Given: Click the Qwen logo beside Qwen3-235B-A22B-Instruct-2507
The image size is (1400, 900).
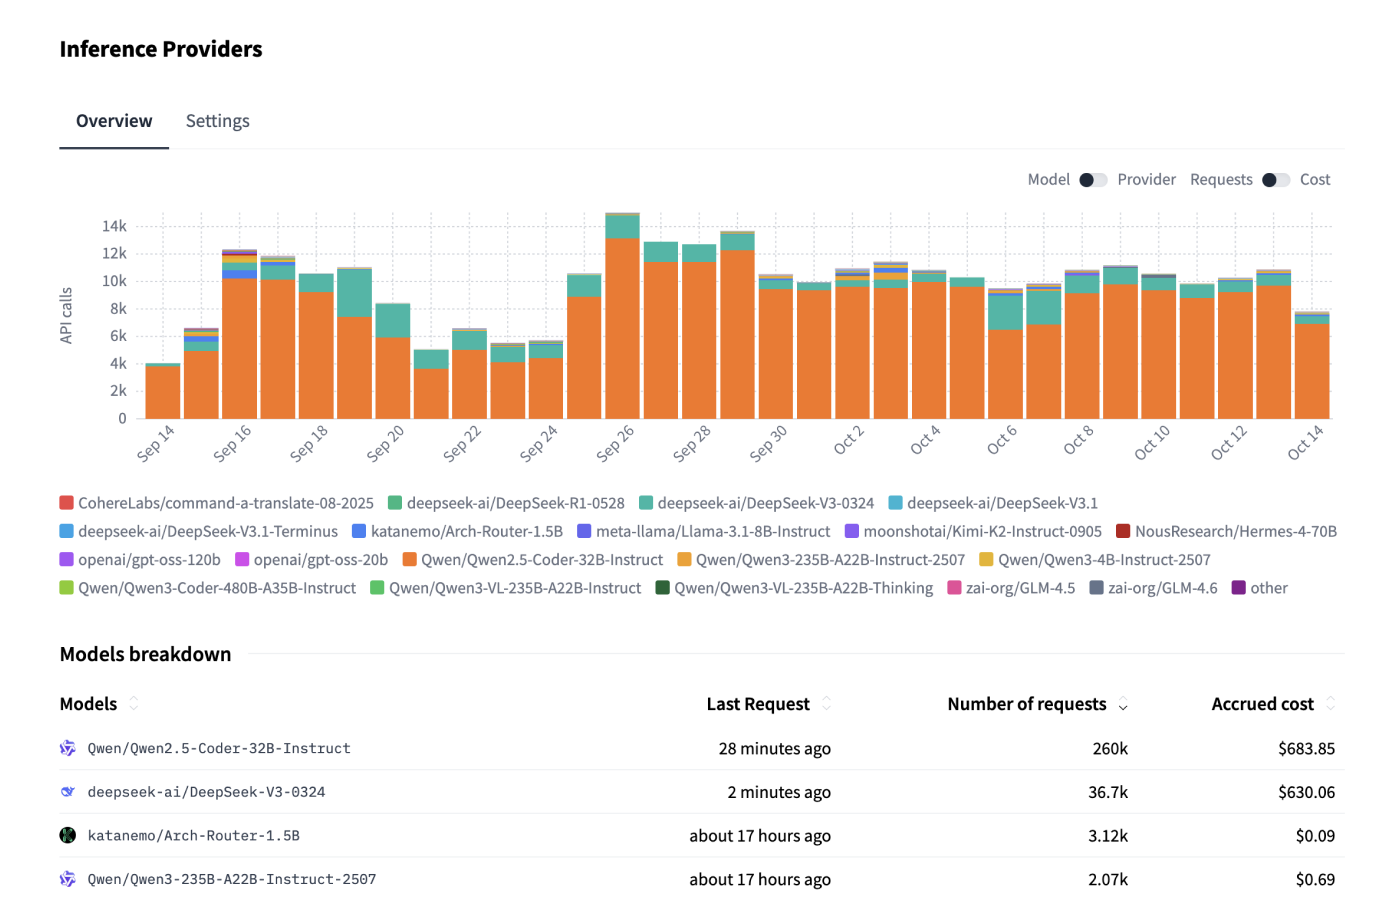Looking at the screenshot, I should pyautogui.click(x=68, y=879).
